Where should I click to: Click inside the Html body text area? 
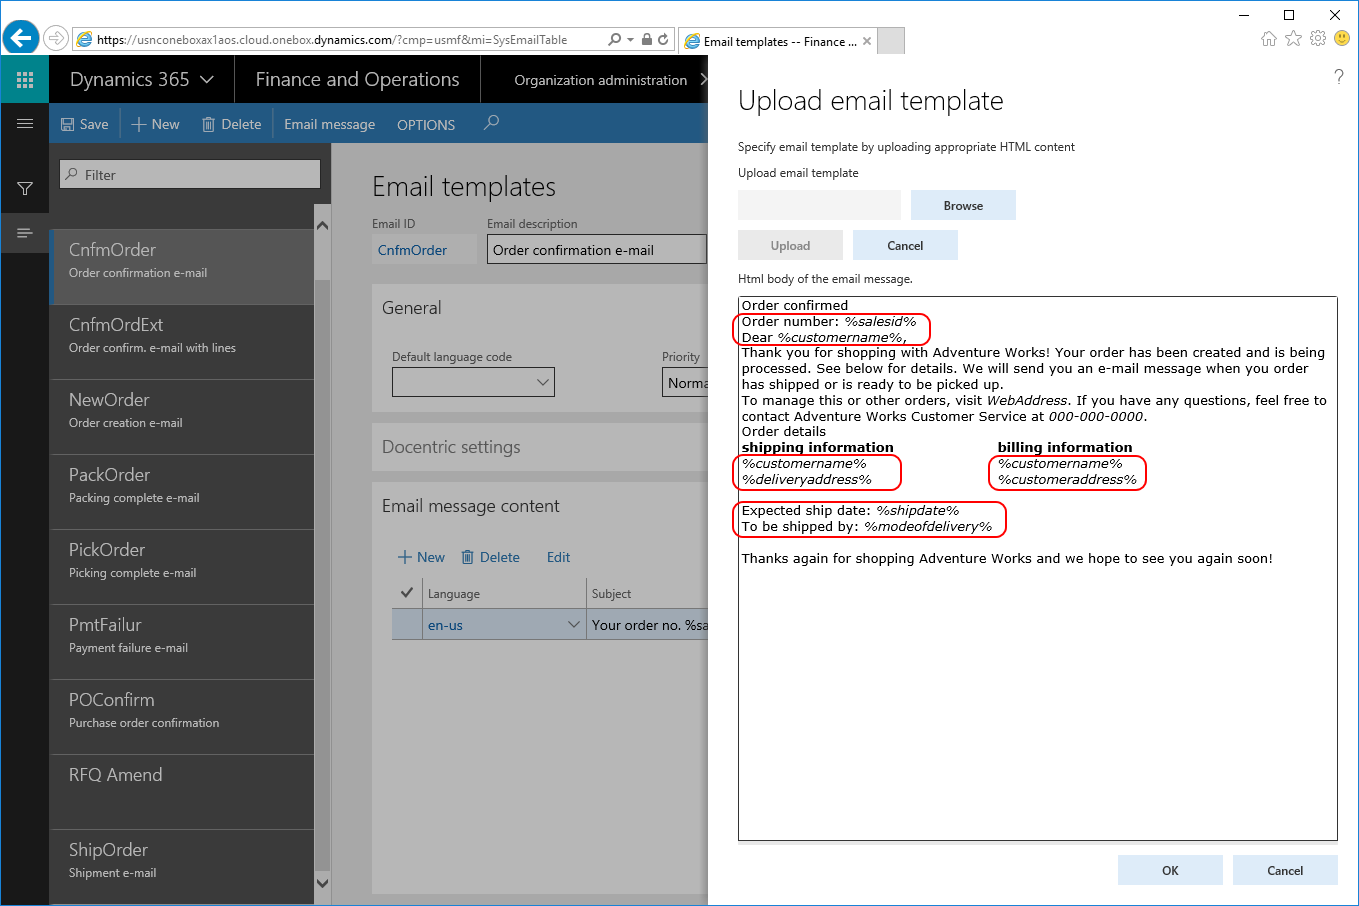tap(1037, 568)
